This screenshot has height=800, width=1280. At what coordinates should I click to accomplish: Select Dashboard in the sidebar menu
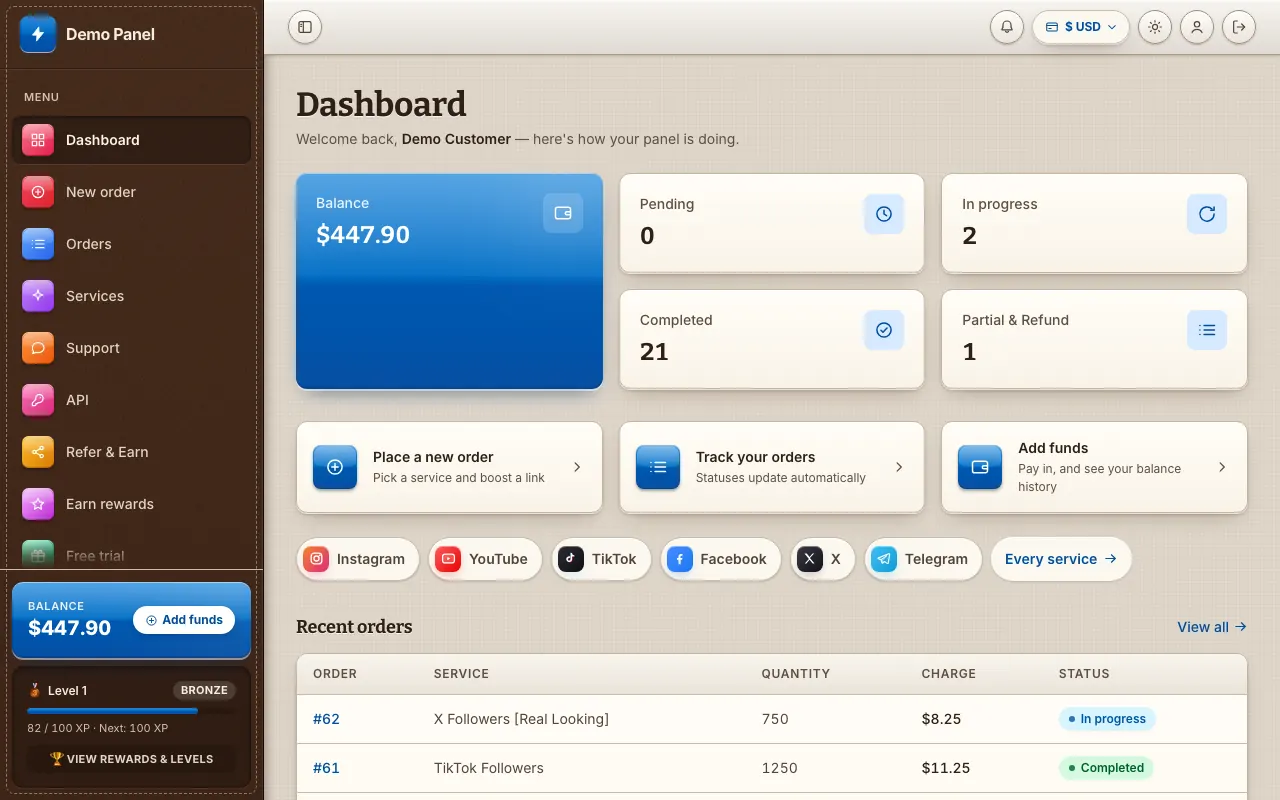[x=131, y=140]
